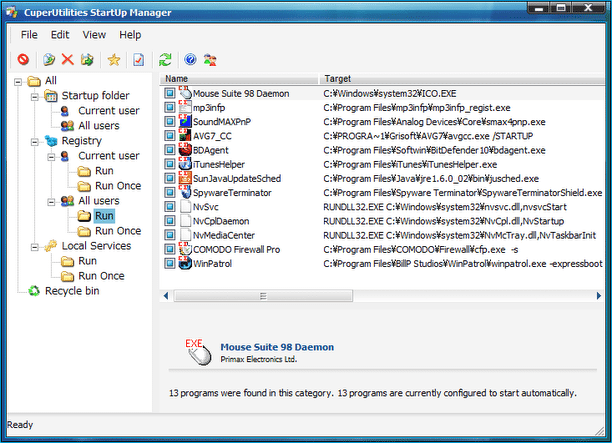Collapse the All root tree node
Screen dimensions: 612x443
[x=18, y=82]
